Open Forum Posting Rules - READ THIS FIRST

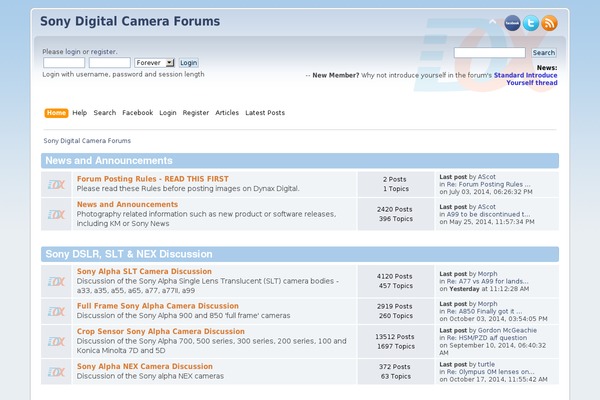tap(153, 179)
